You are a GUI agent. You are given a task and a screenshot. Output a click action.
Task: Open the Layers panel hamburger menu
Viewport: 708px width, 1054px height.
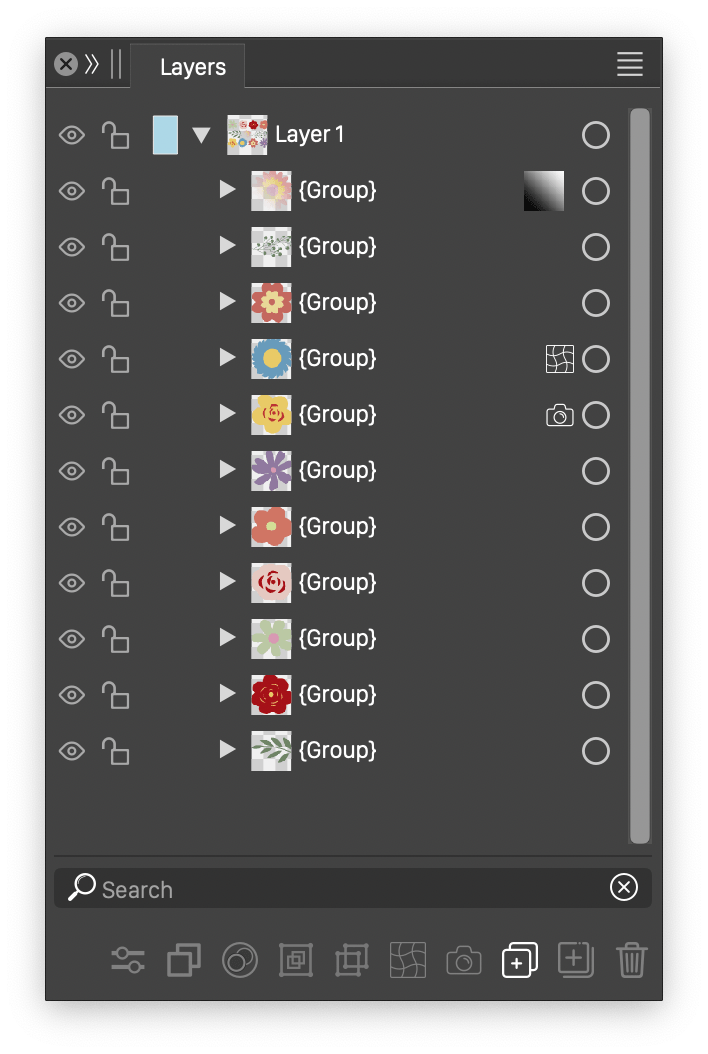[x=629, y=64]
